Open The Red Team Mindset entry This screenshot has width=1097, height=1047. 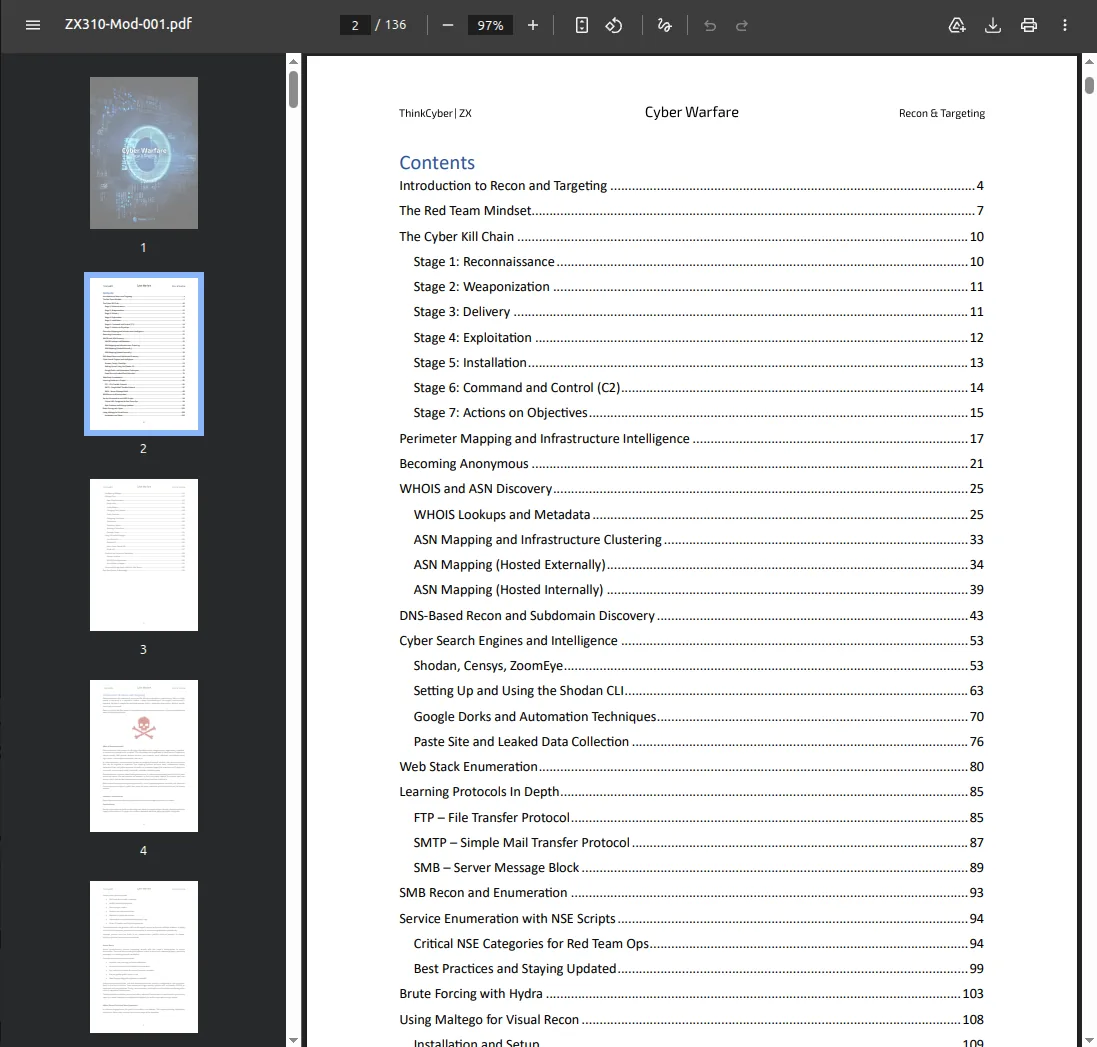[x=691, y=211]
